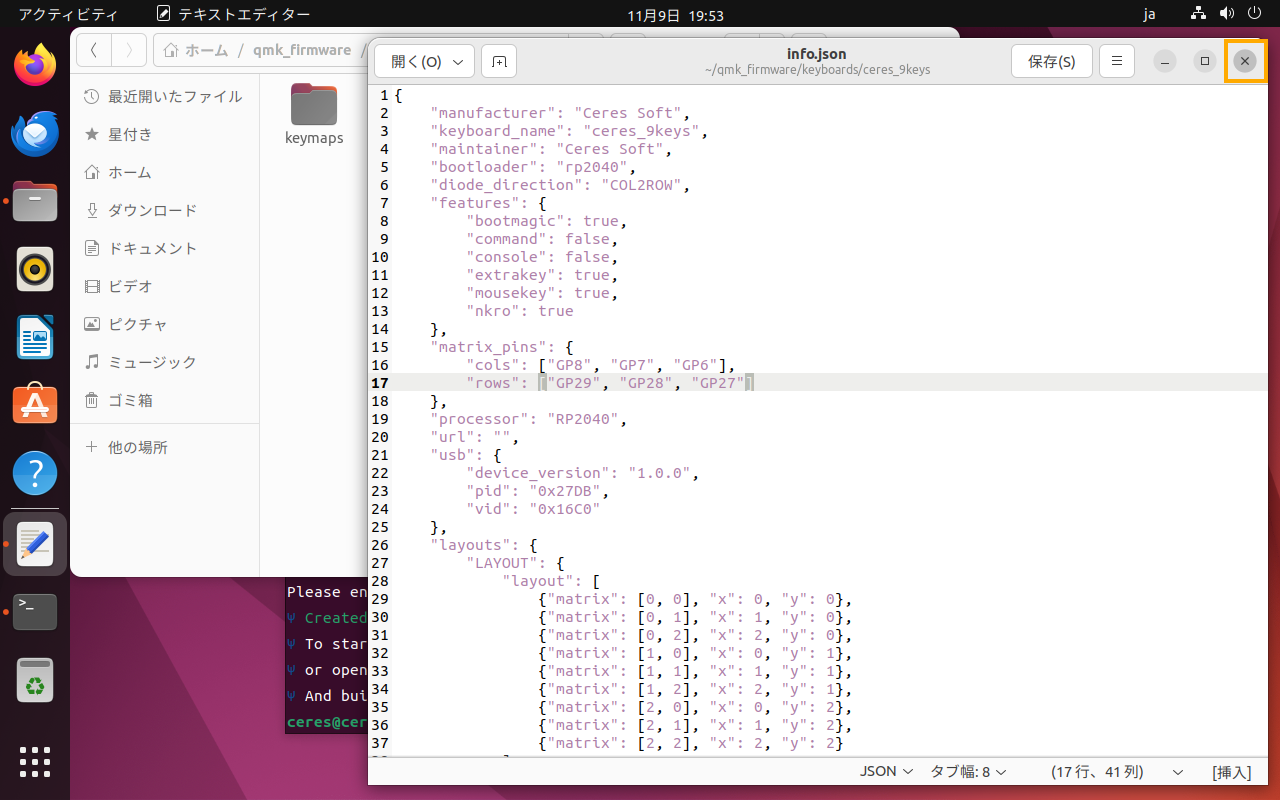Open the アクティビティ overview
This screenshot has width=1280, height=800.
pos(68,15)
